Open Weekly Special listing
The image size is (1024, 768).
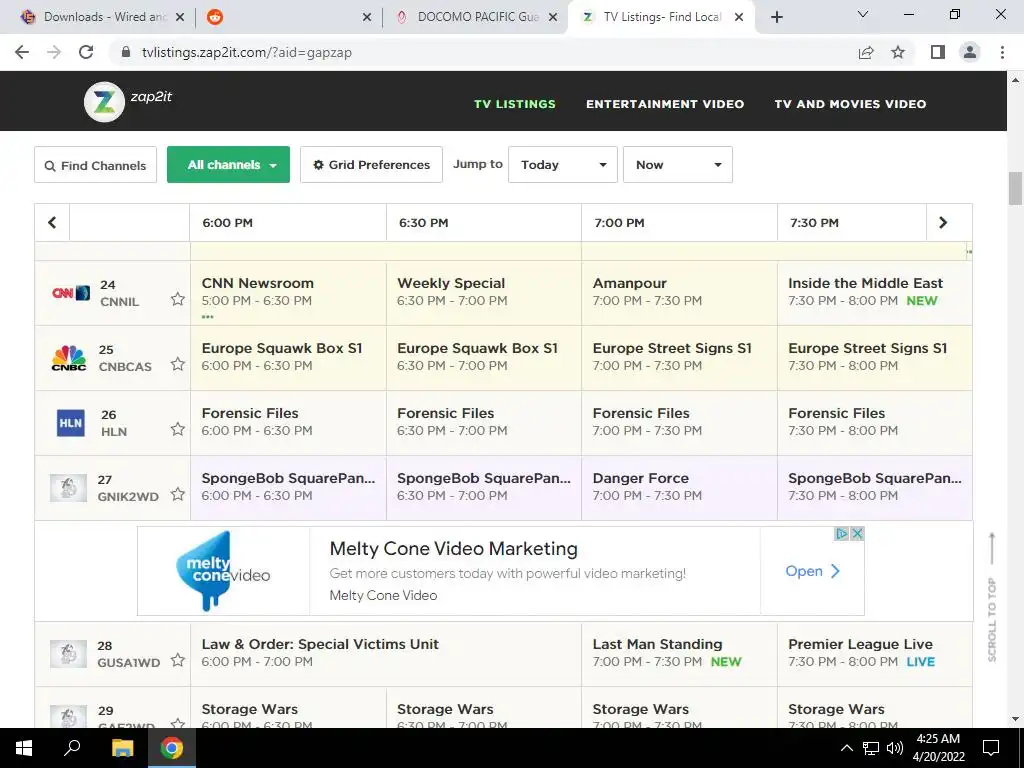coord(484,293)
